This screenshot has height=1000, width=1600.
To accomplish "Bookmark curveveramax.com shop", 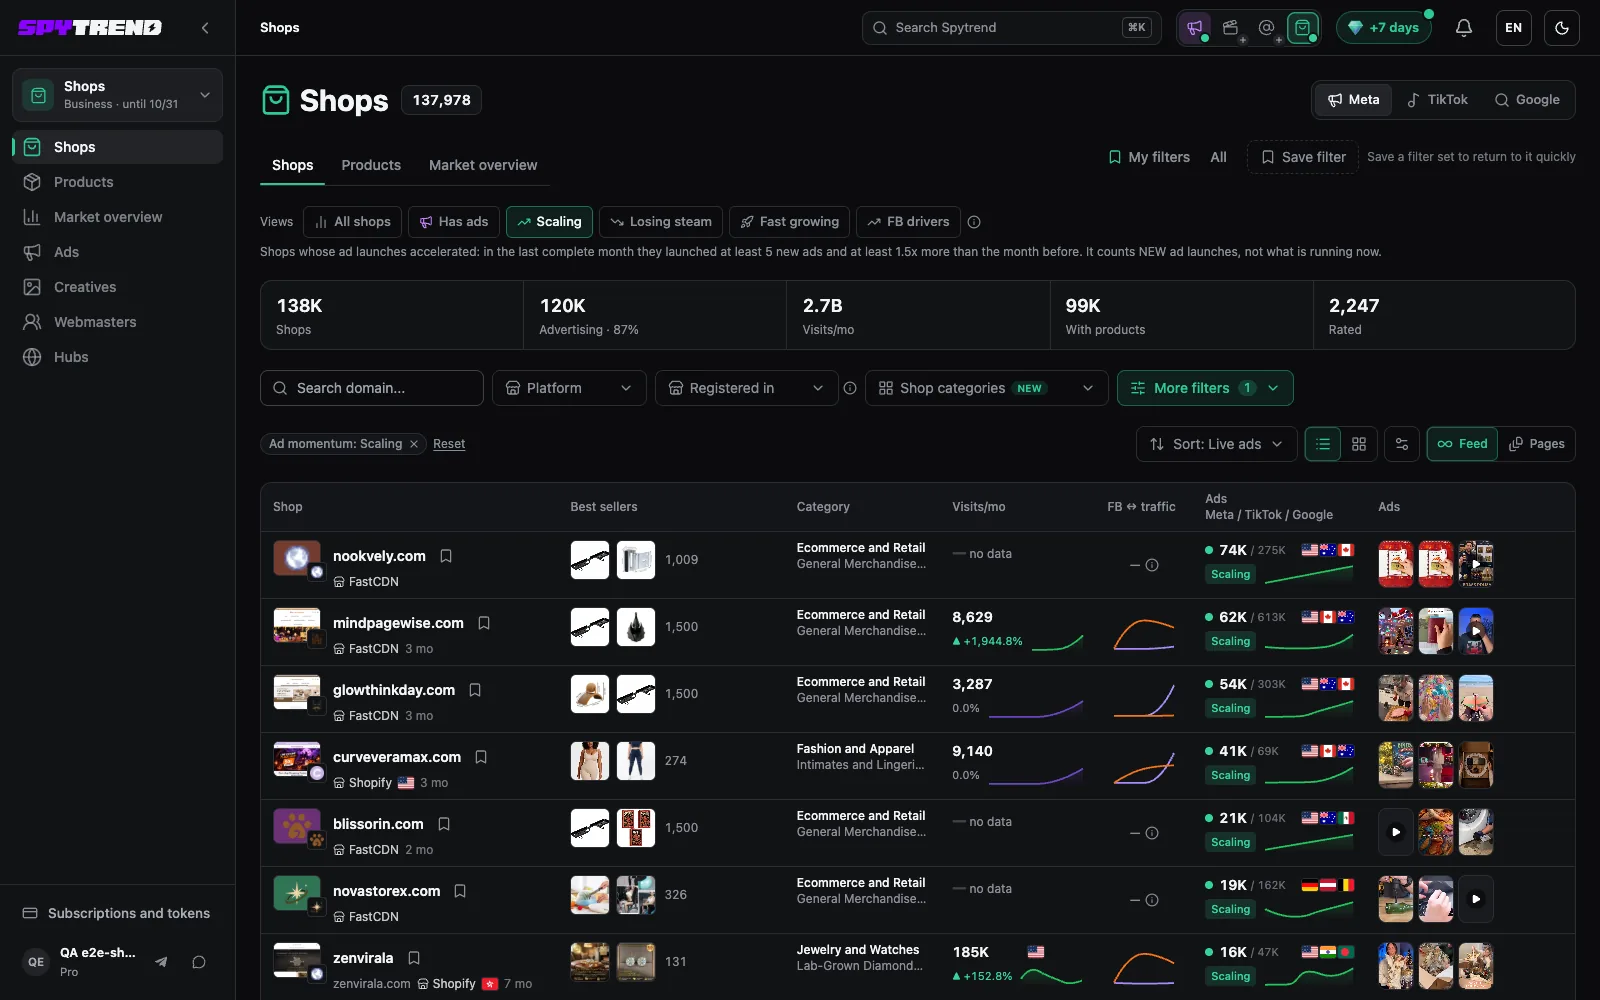I will (481, 757).
